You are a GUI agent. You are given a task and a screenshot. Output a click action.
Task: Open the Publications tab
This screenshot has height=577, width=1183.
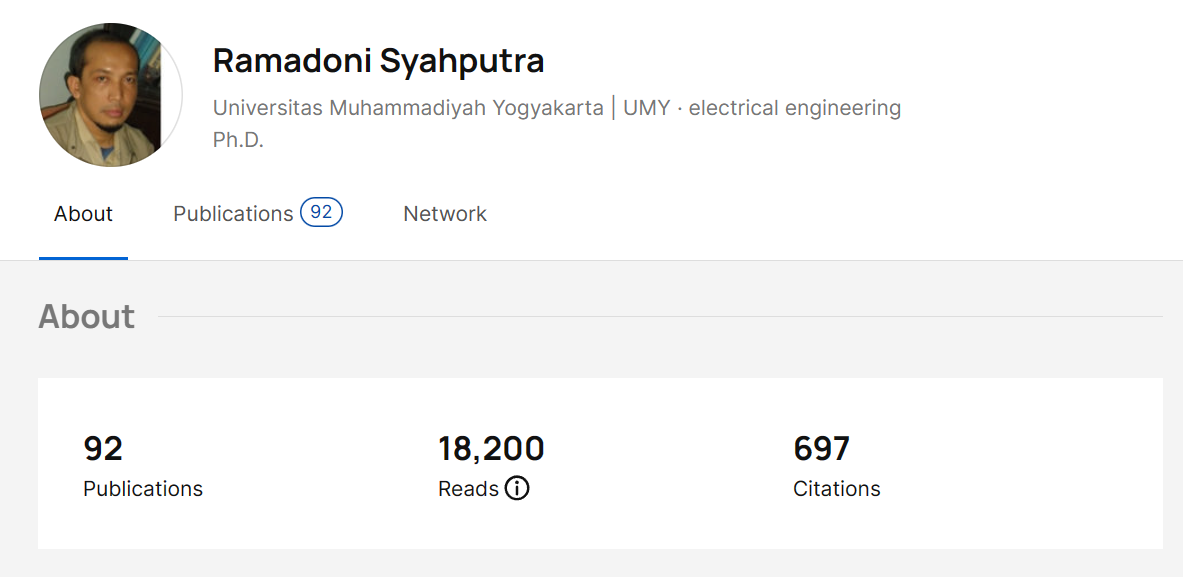[233, 214]
